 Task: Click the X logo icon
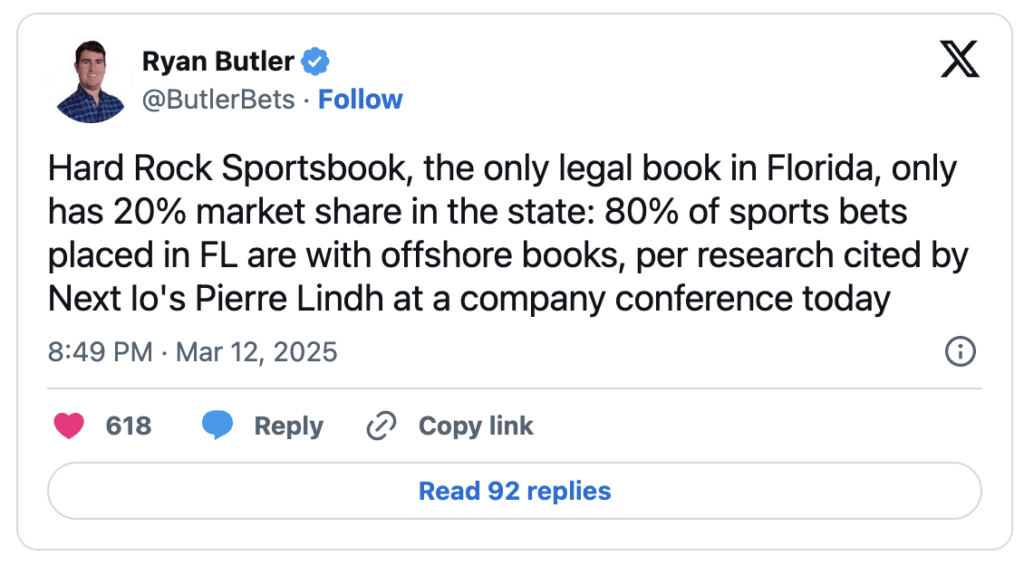(x=960, y=61)
